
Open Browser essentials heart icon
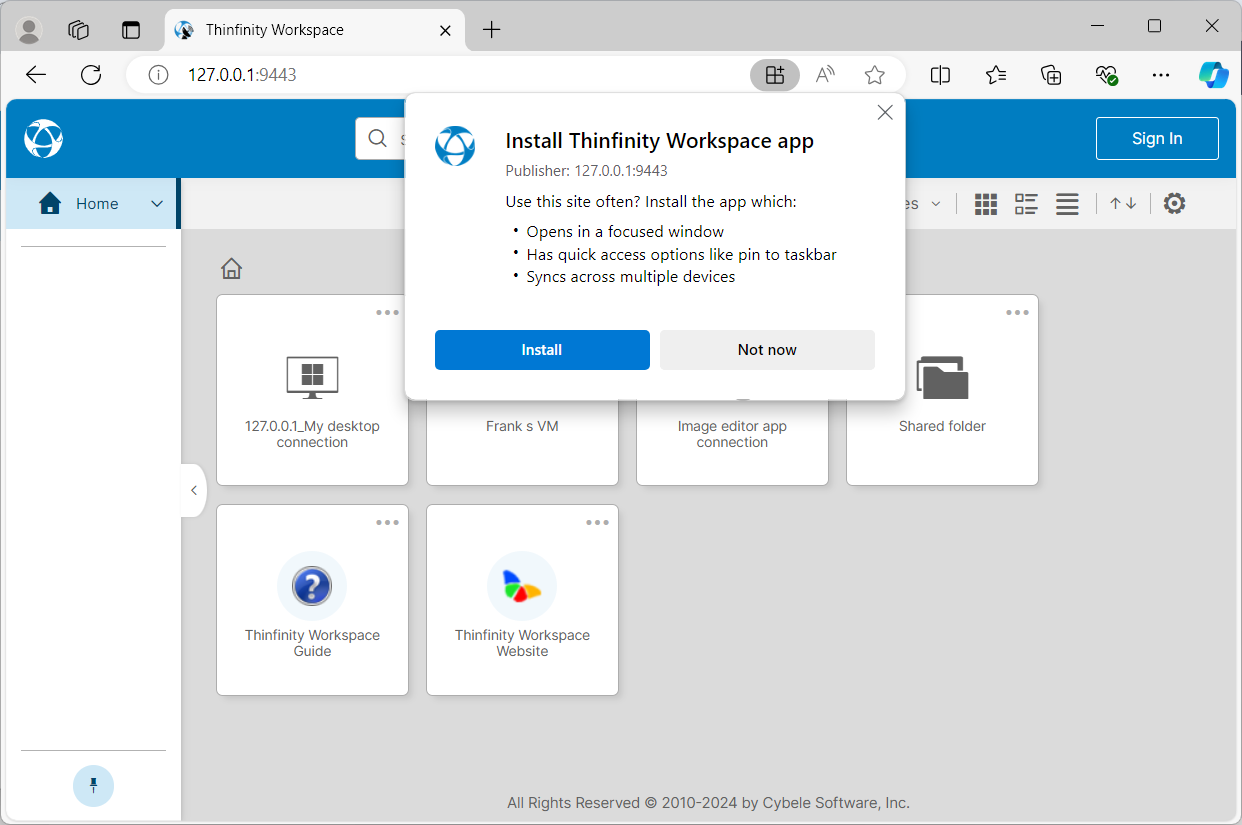point(1106,75)
